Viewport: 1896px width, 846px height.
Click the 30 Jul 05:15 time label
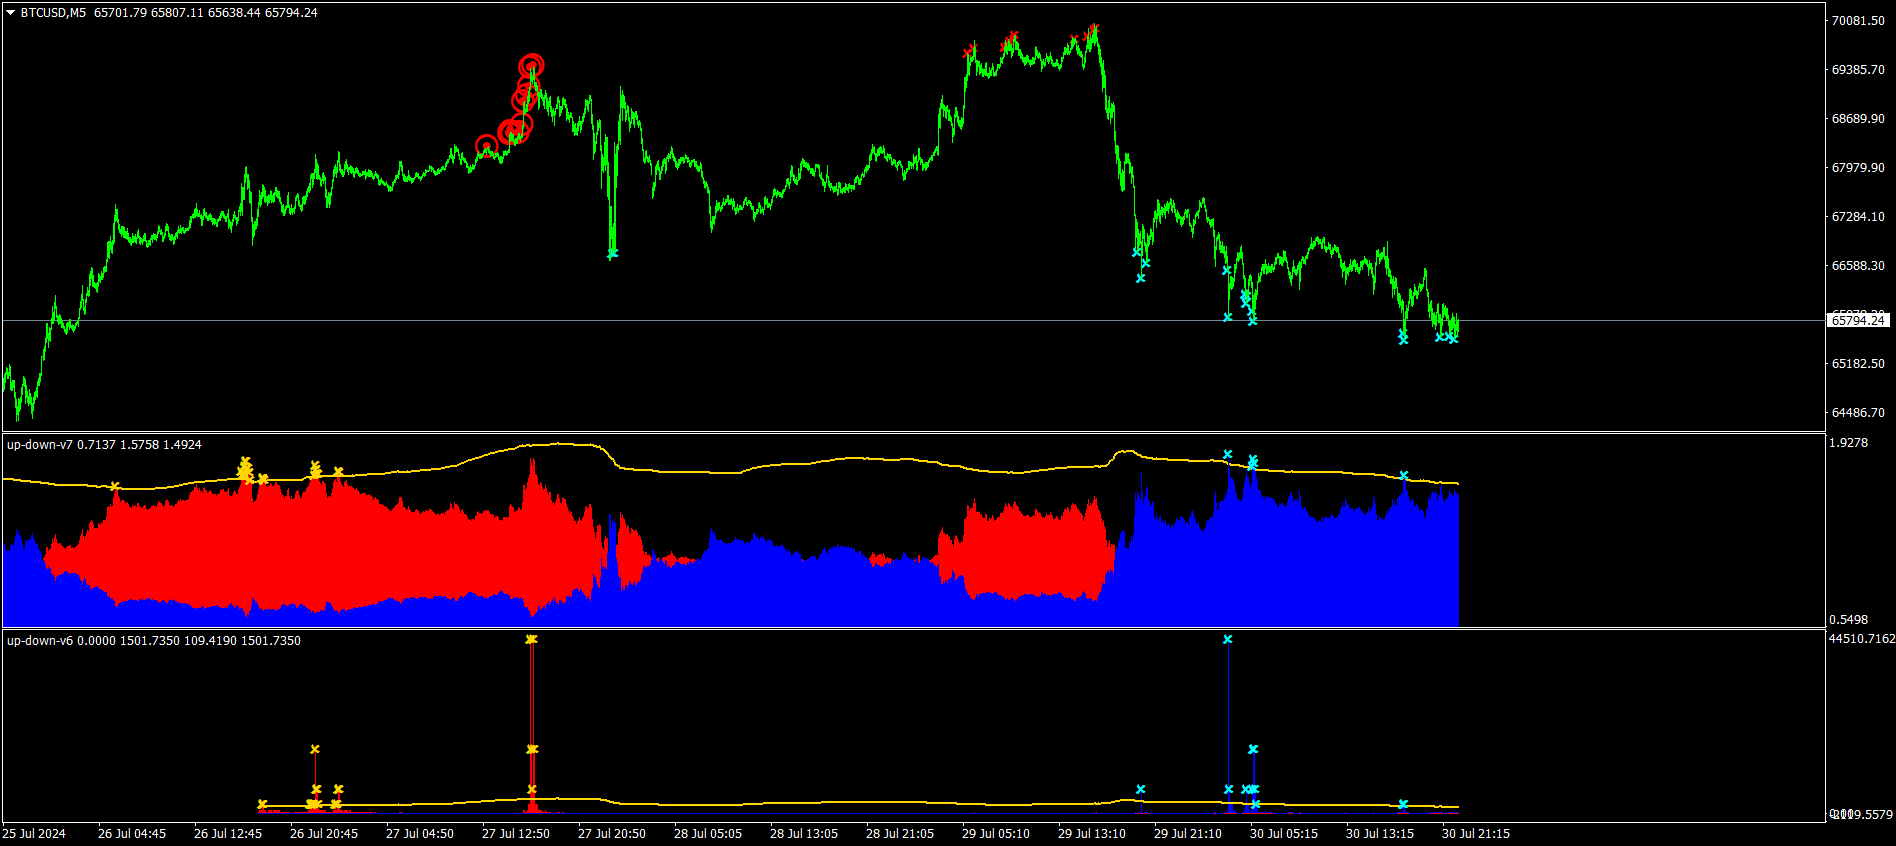tap(1284, 834)
